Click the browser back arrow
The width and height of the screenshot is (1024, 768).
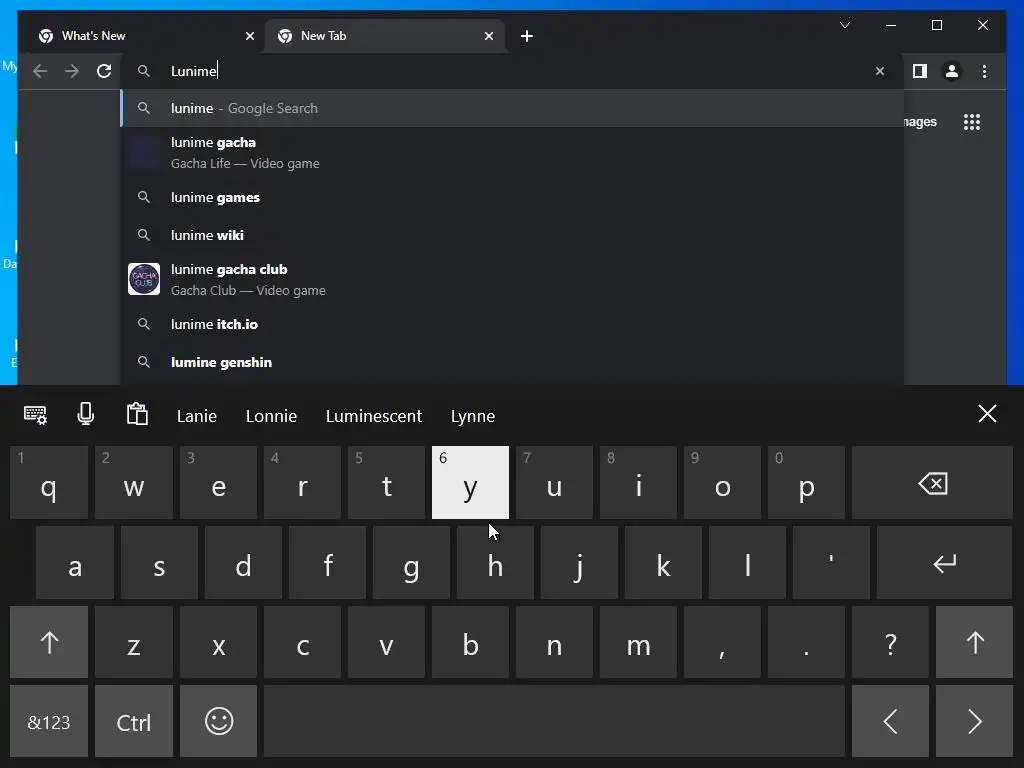click(40, 71)
